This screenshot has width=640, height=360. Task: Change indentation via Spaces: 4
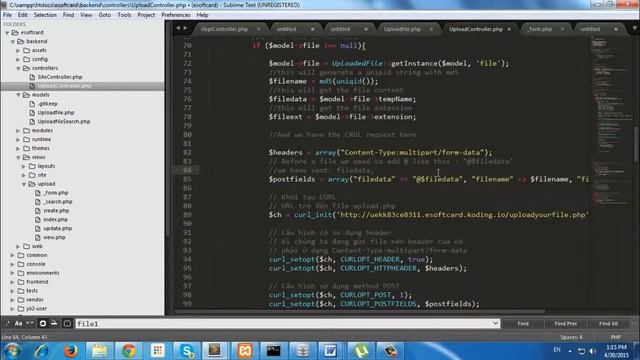click(571, 337)
